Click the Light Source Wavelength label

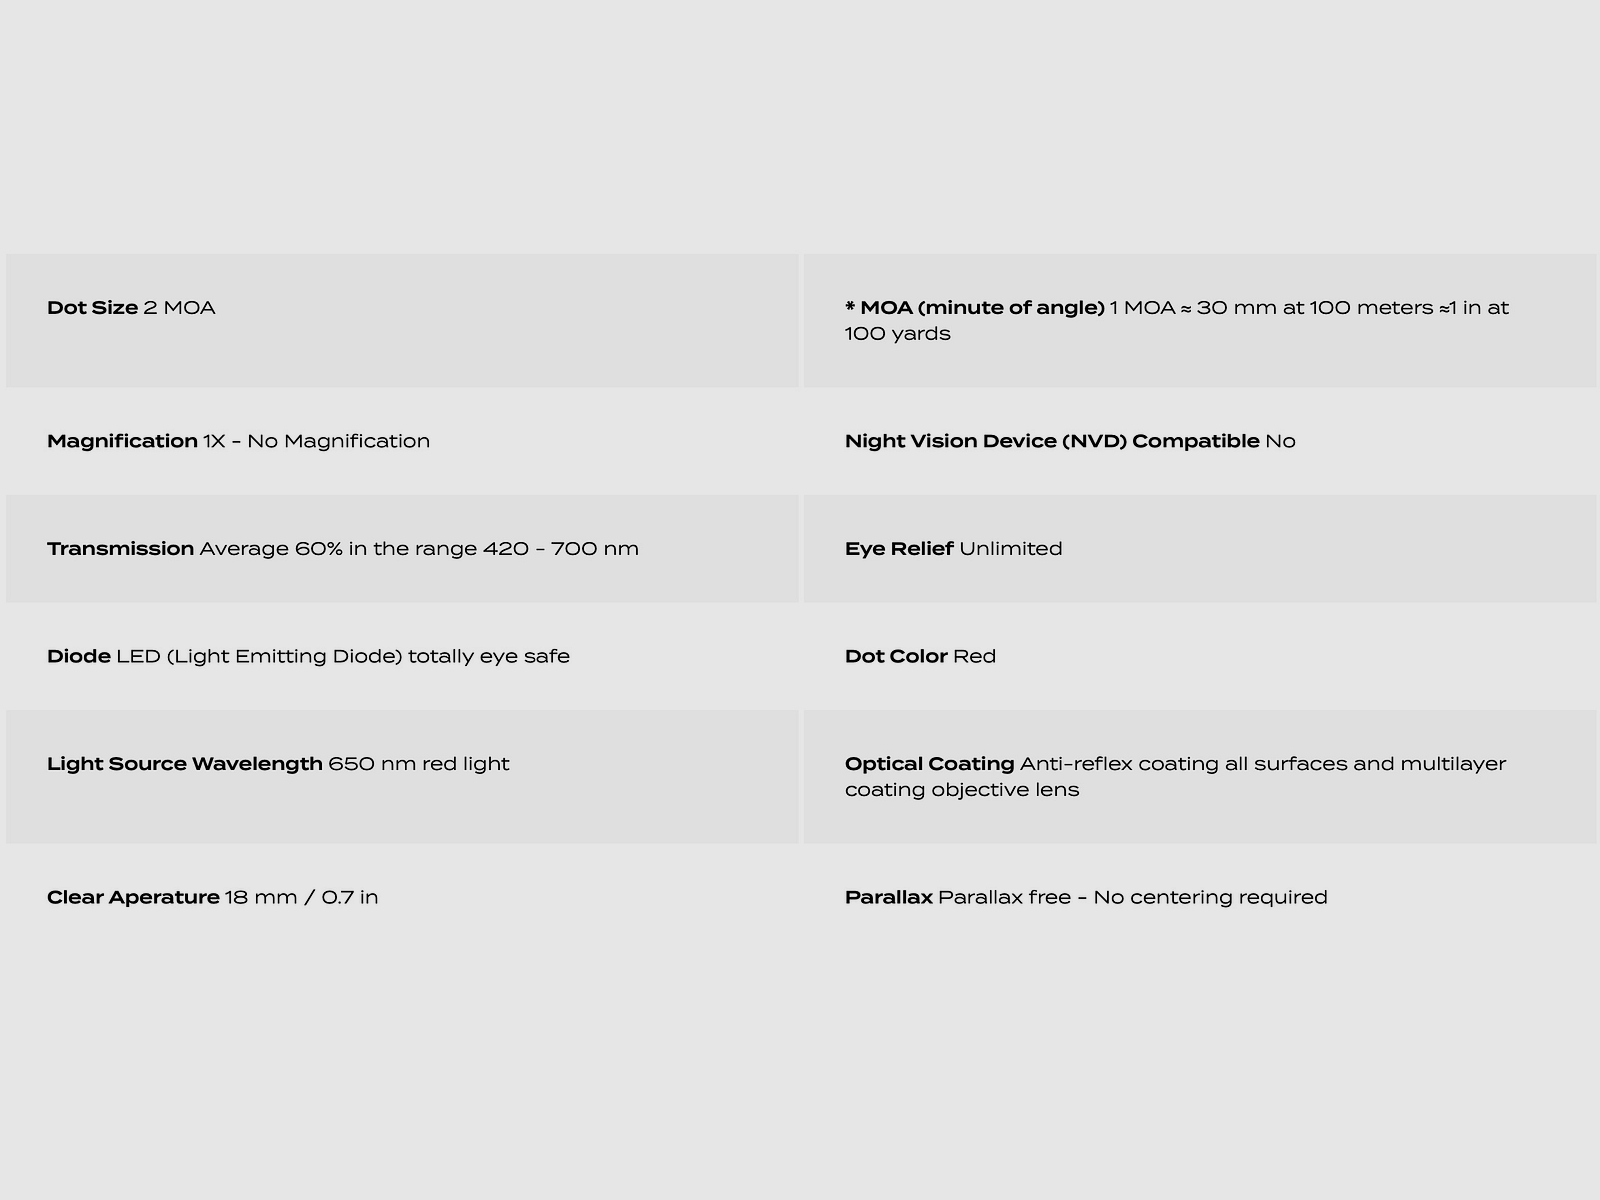[x=185, y=764]
